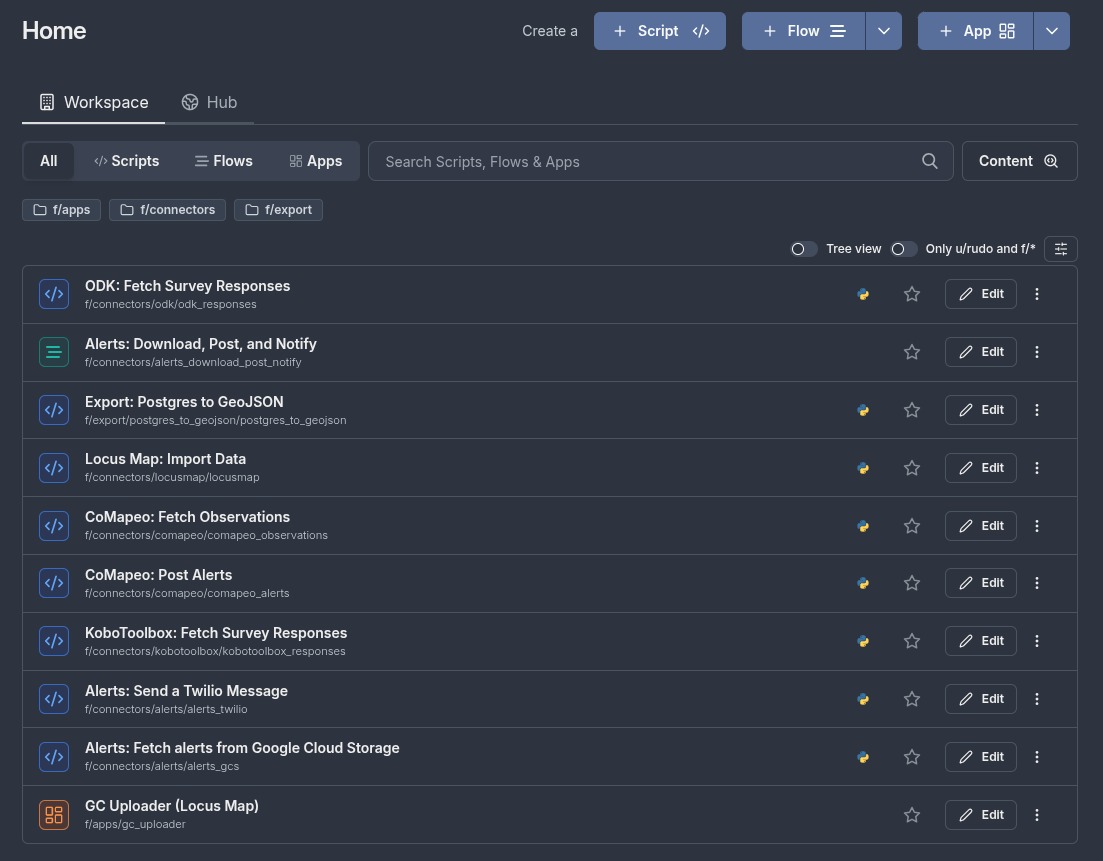Click the list filter settings icon
Screen dimensions: 1103x861
coord(1060,249)
